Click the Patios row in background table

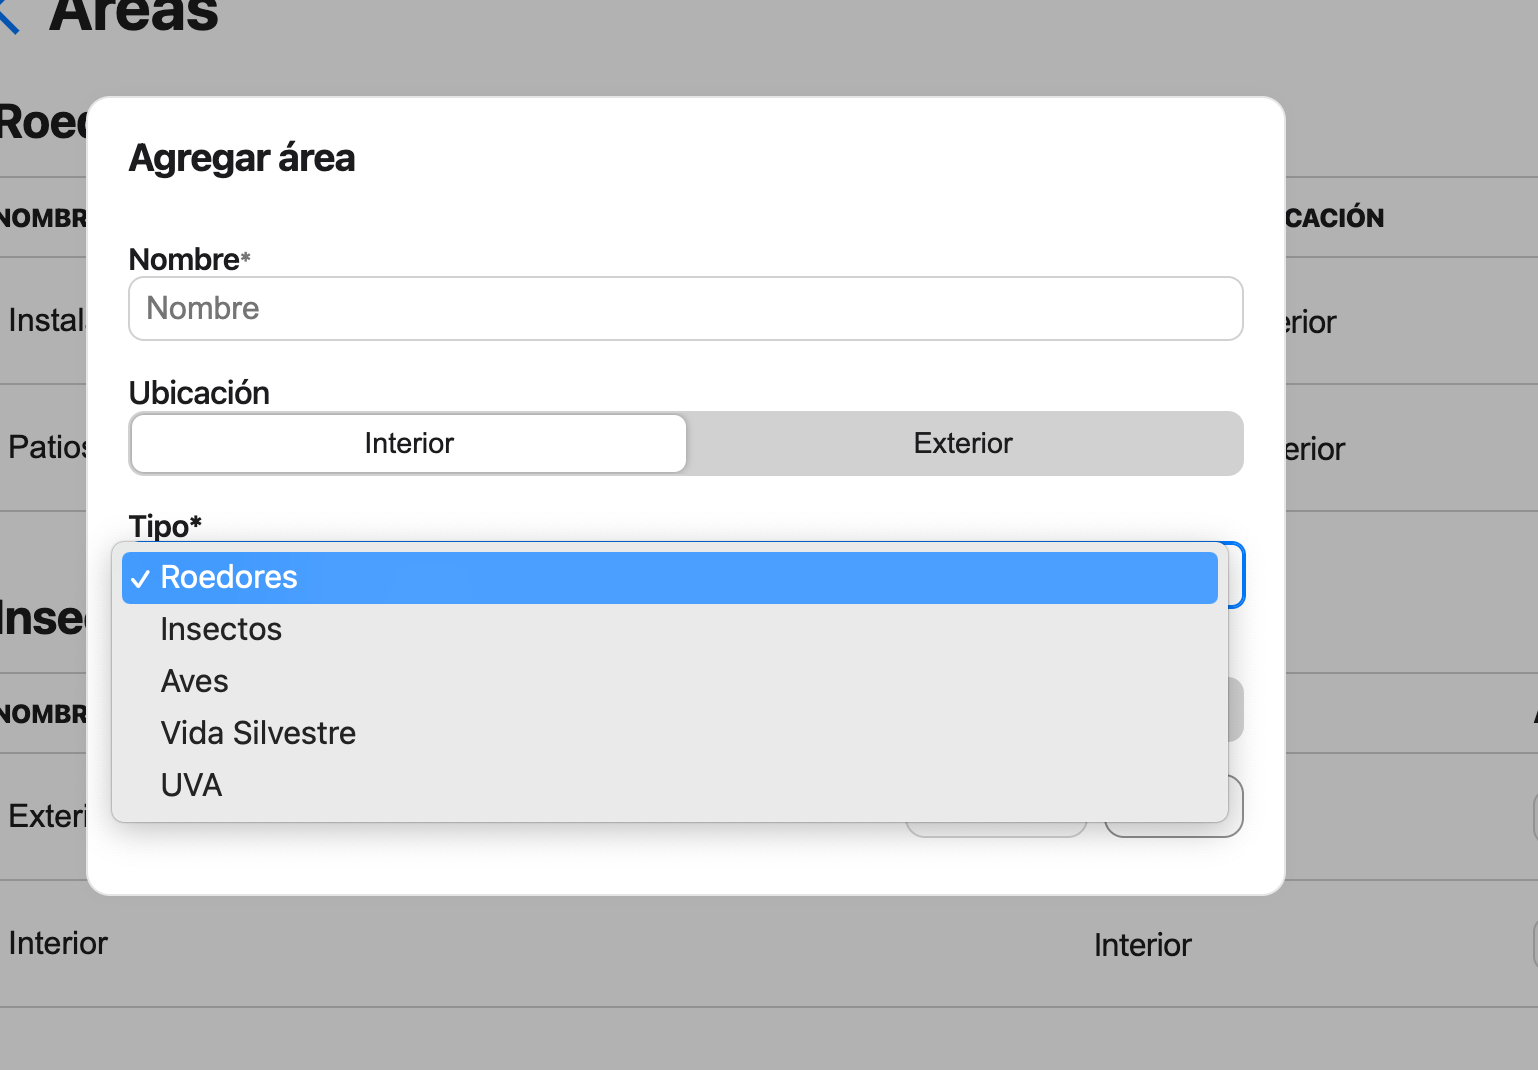tap(45, 447)
